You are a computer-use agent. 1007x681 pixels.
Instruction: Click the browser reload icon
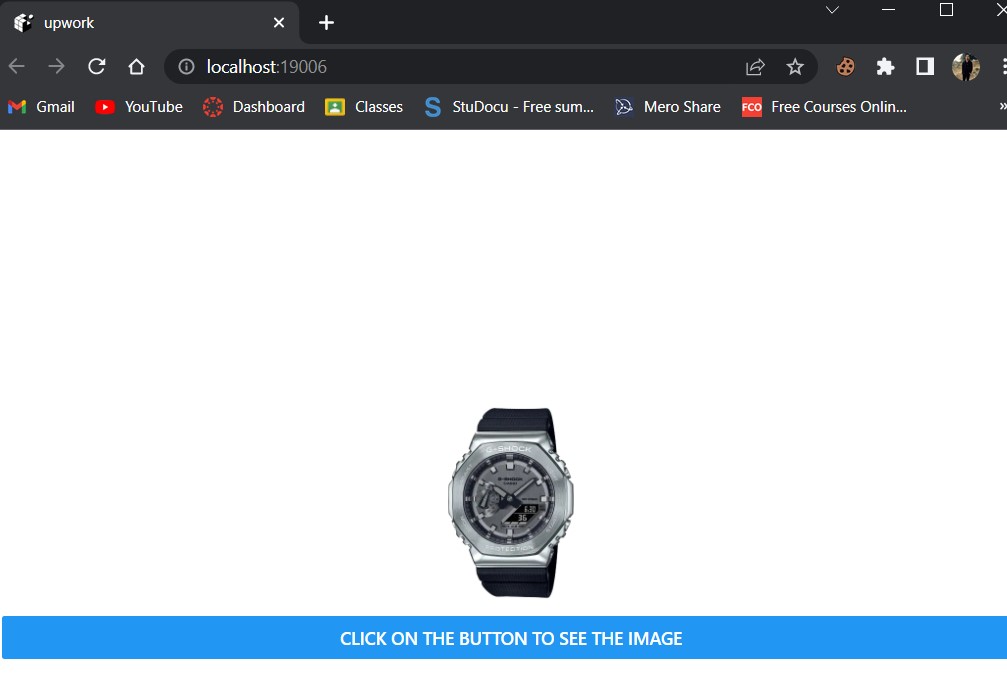point(96,66)
